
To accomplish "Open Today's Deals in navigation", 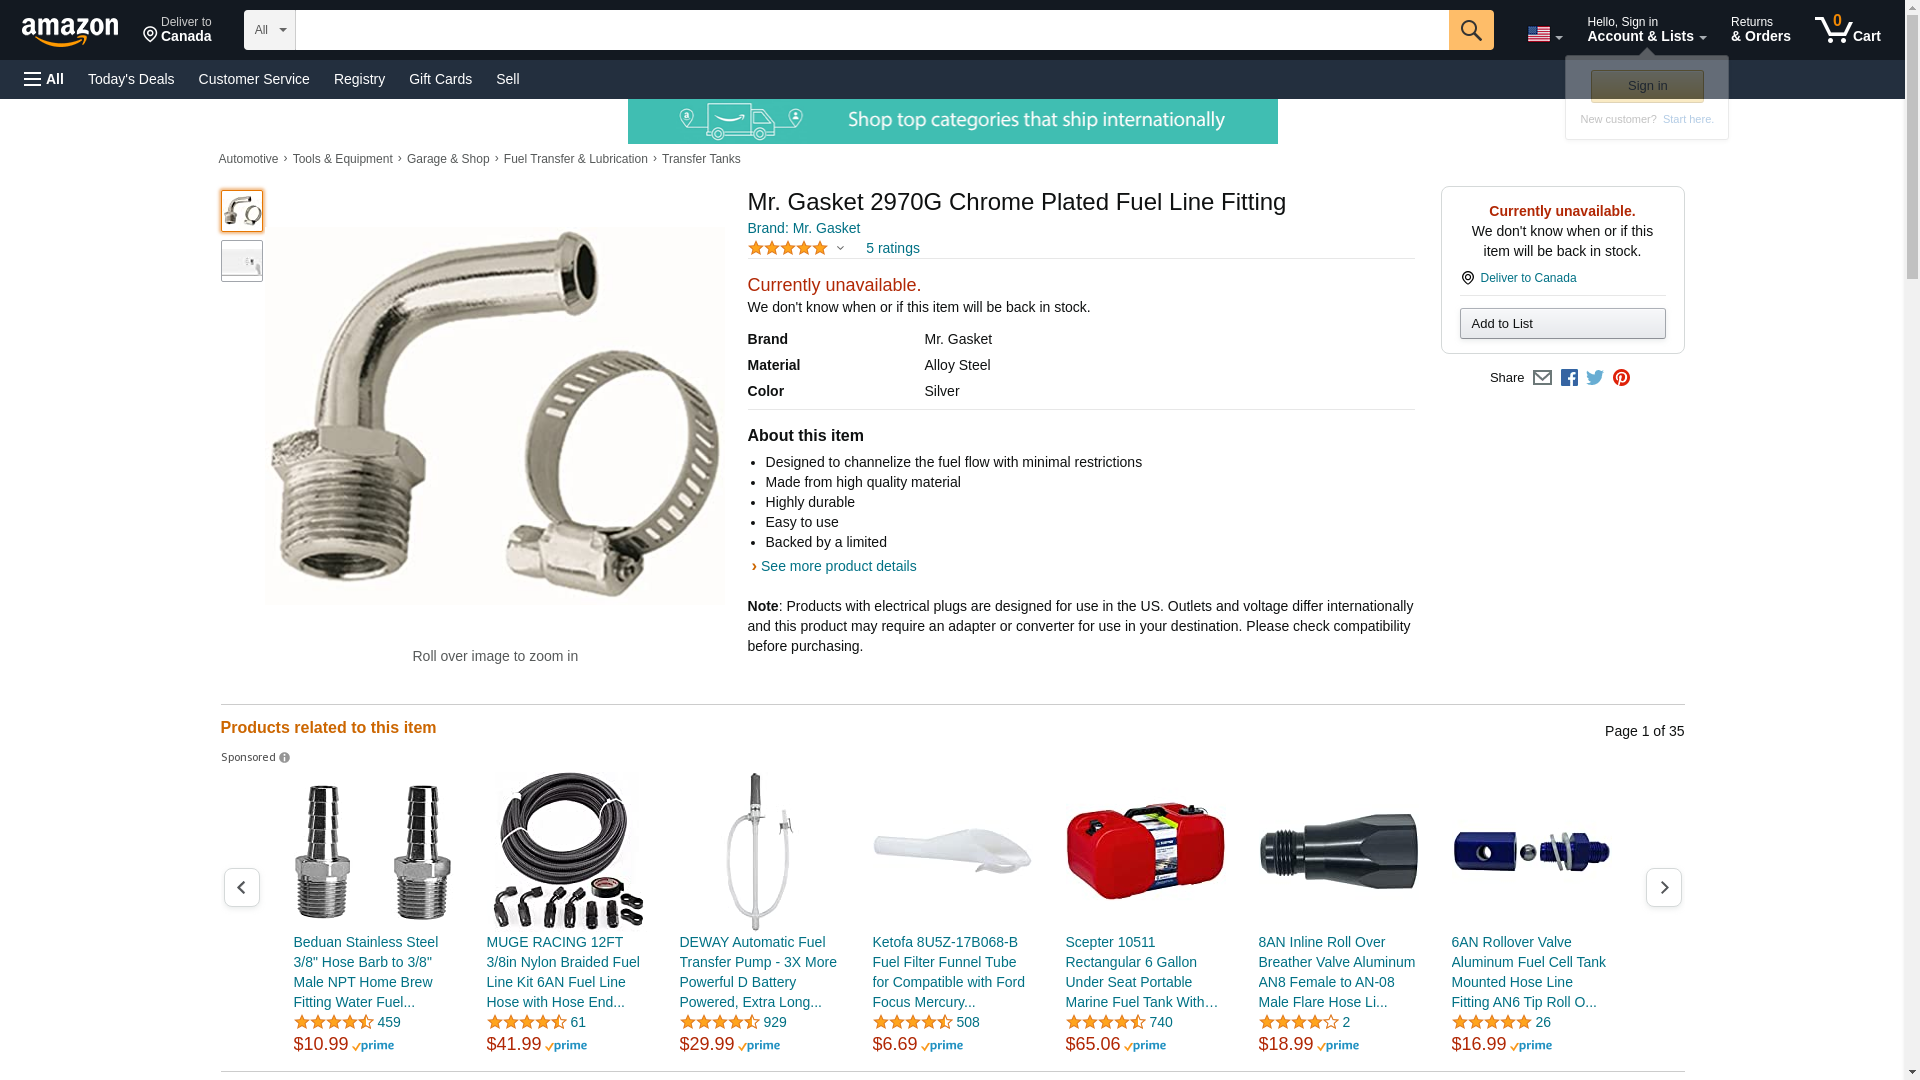I will (x=131, y=79).
